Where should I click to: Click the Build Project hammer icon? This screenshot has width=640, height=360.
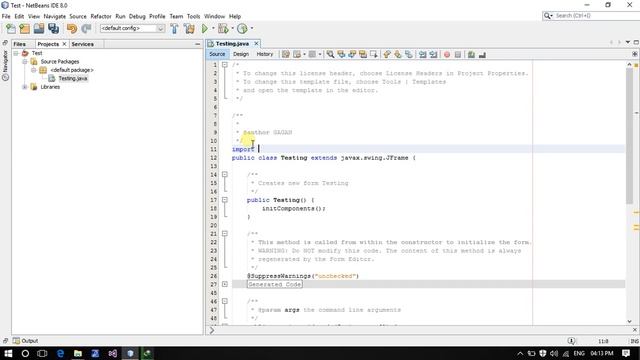(x=174, y=28)
